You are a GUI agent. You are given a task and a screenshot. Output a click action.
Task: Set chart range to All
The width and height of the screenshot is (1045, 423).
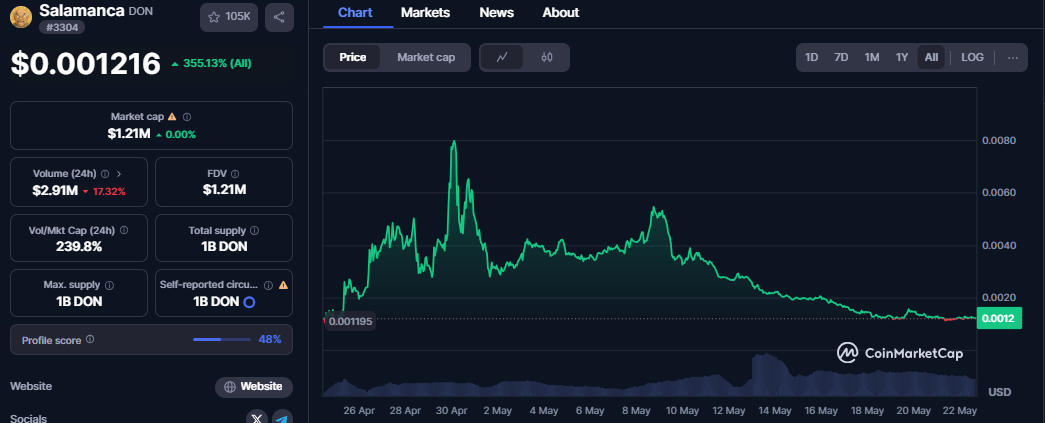[931, 57]
